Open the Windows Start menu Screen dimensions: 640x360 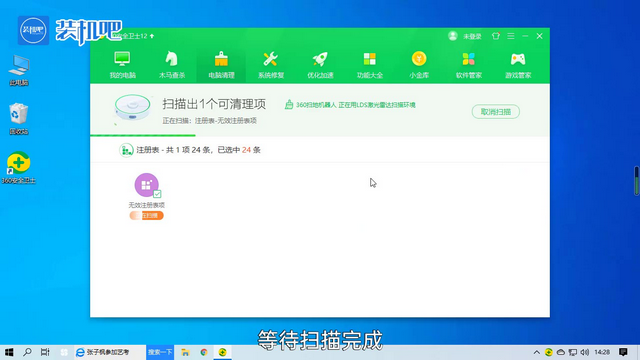pos(9,352)
